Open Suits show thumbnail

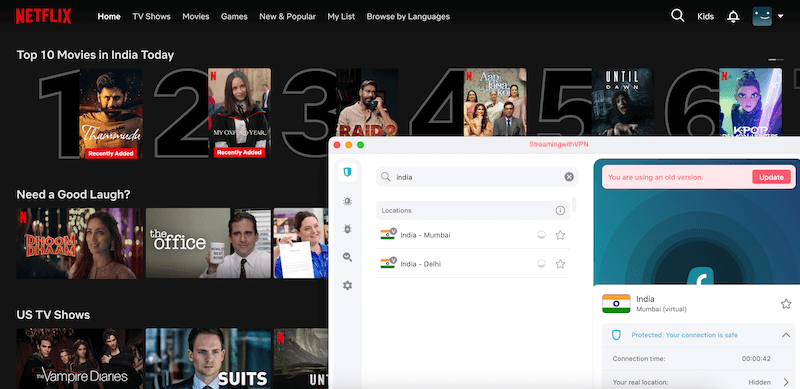tap(208, 358)
